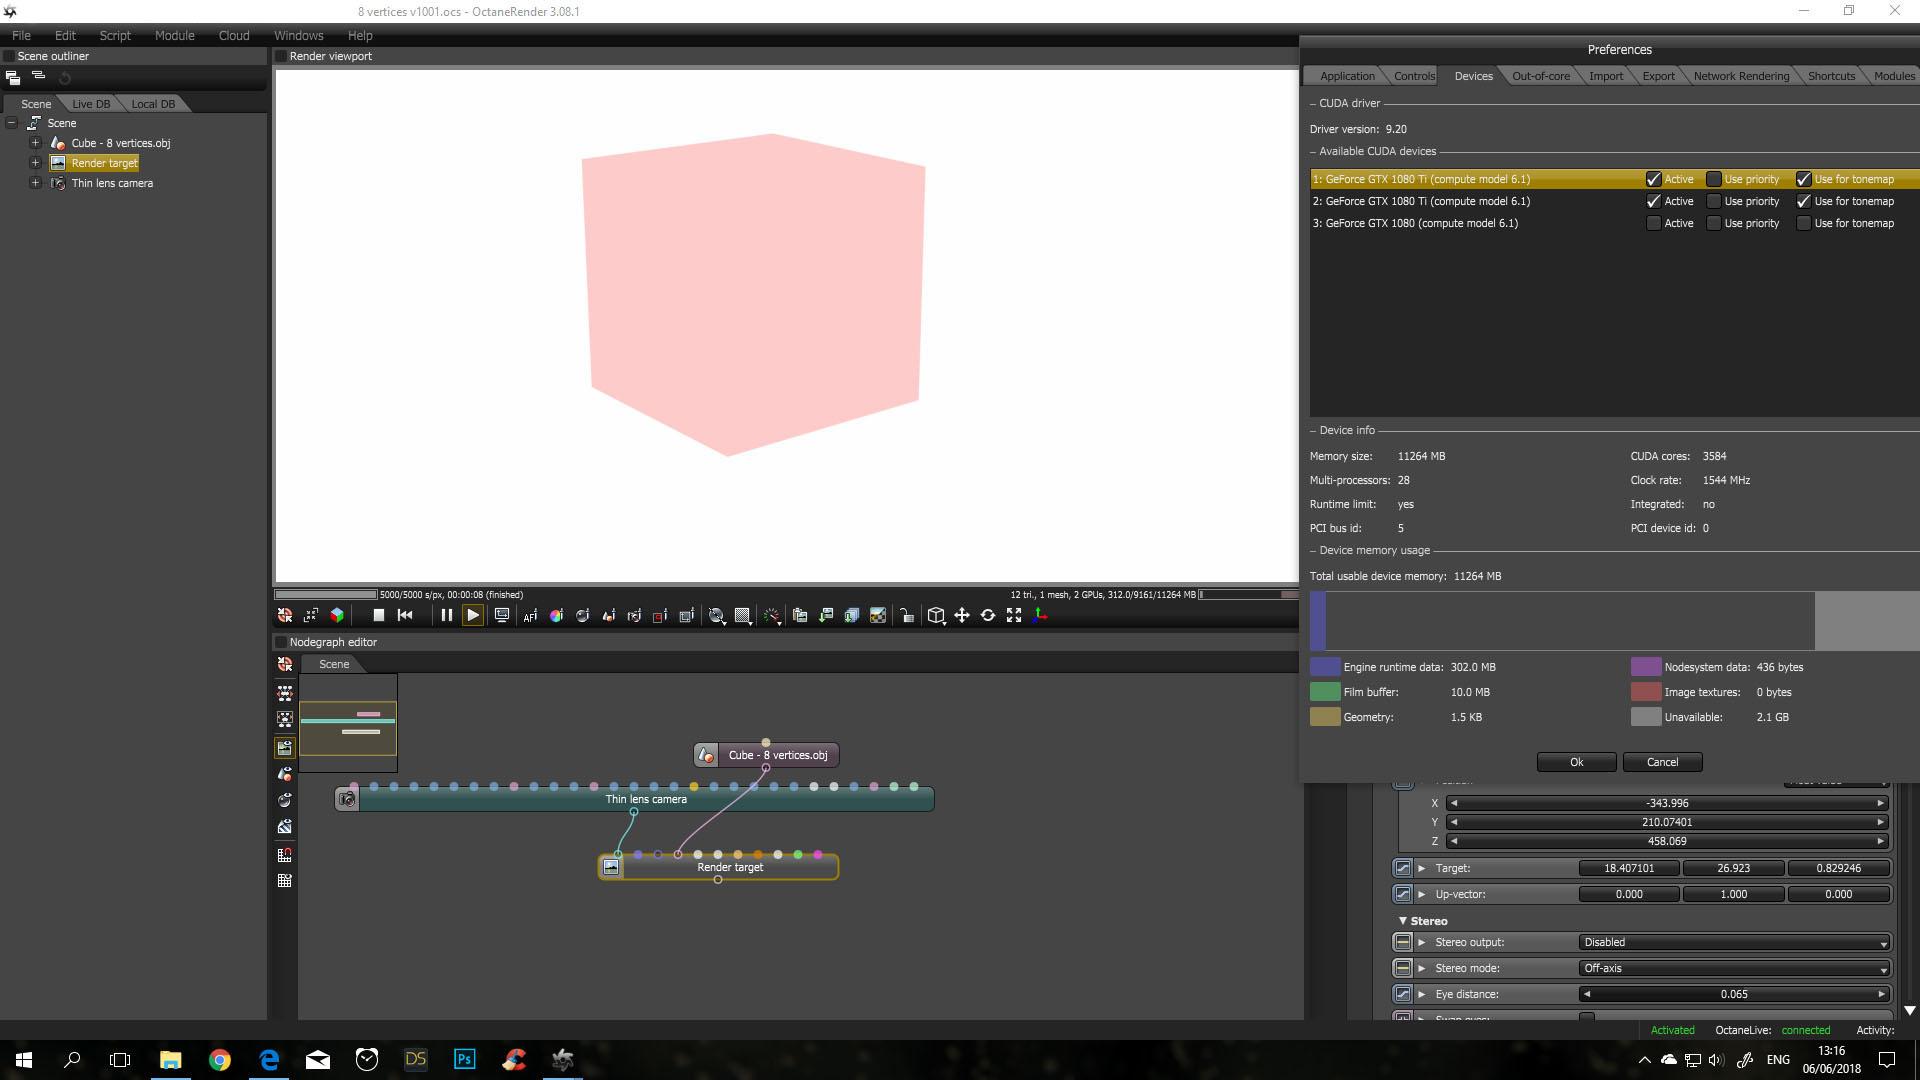The image size is (1920, 1080).
Task: Click the world coordinate axes icon
Action: click(x=1040, y=616)
